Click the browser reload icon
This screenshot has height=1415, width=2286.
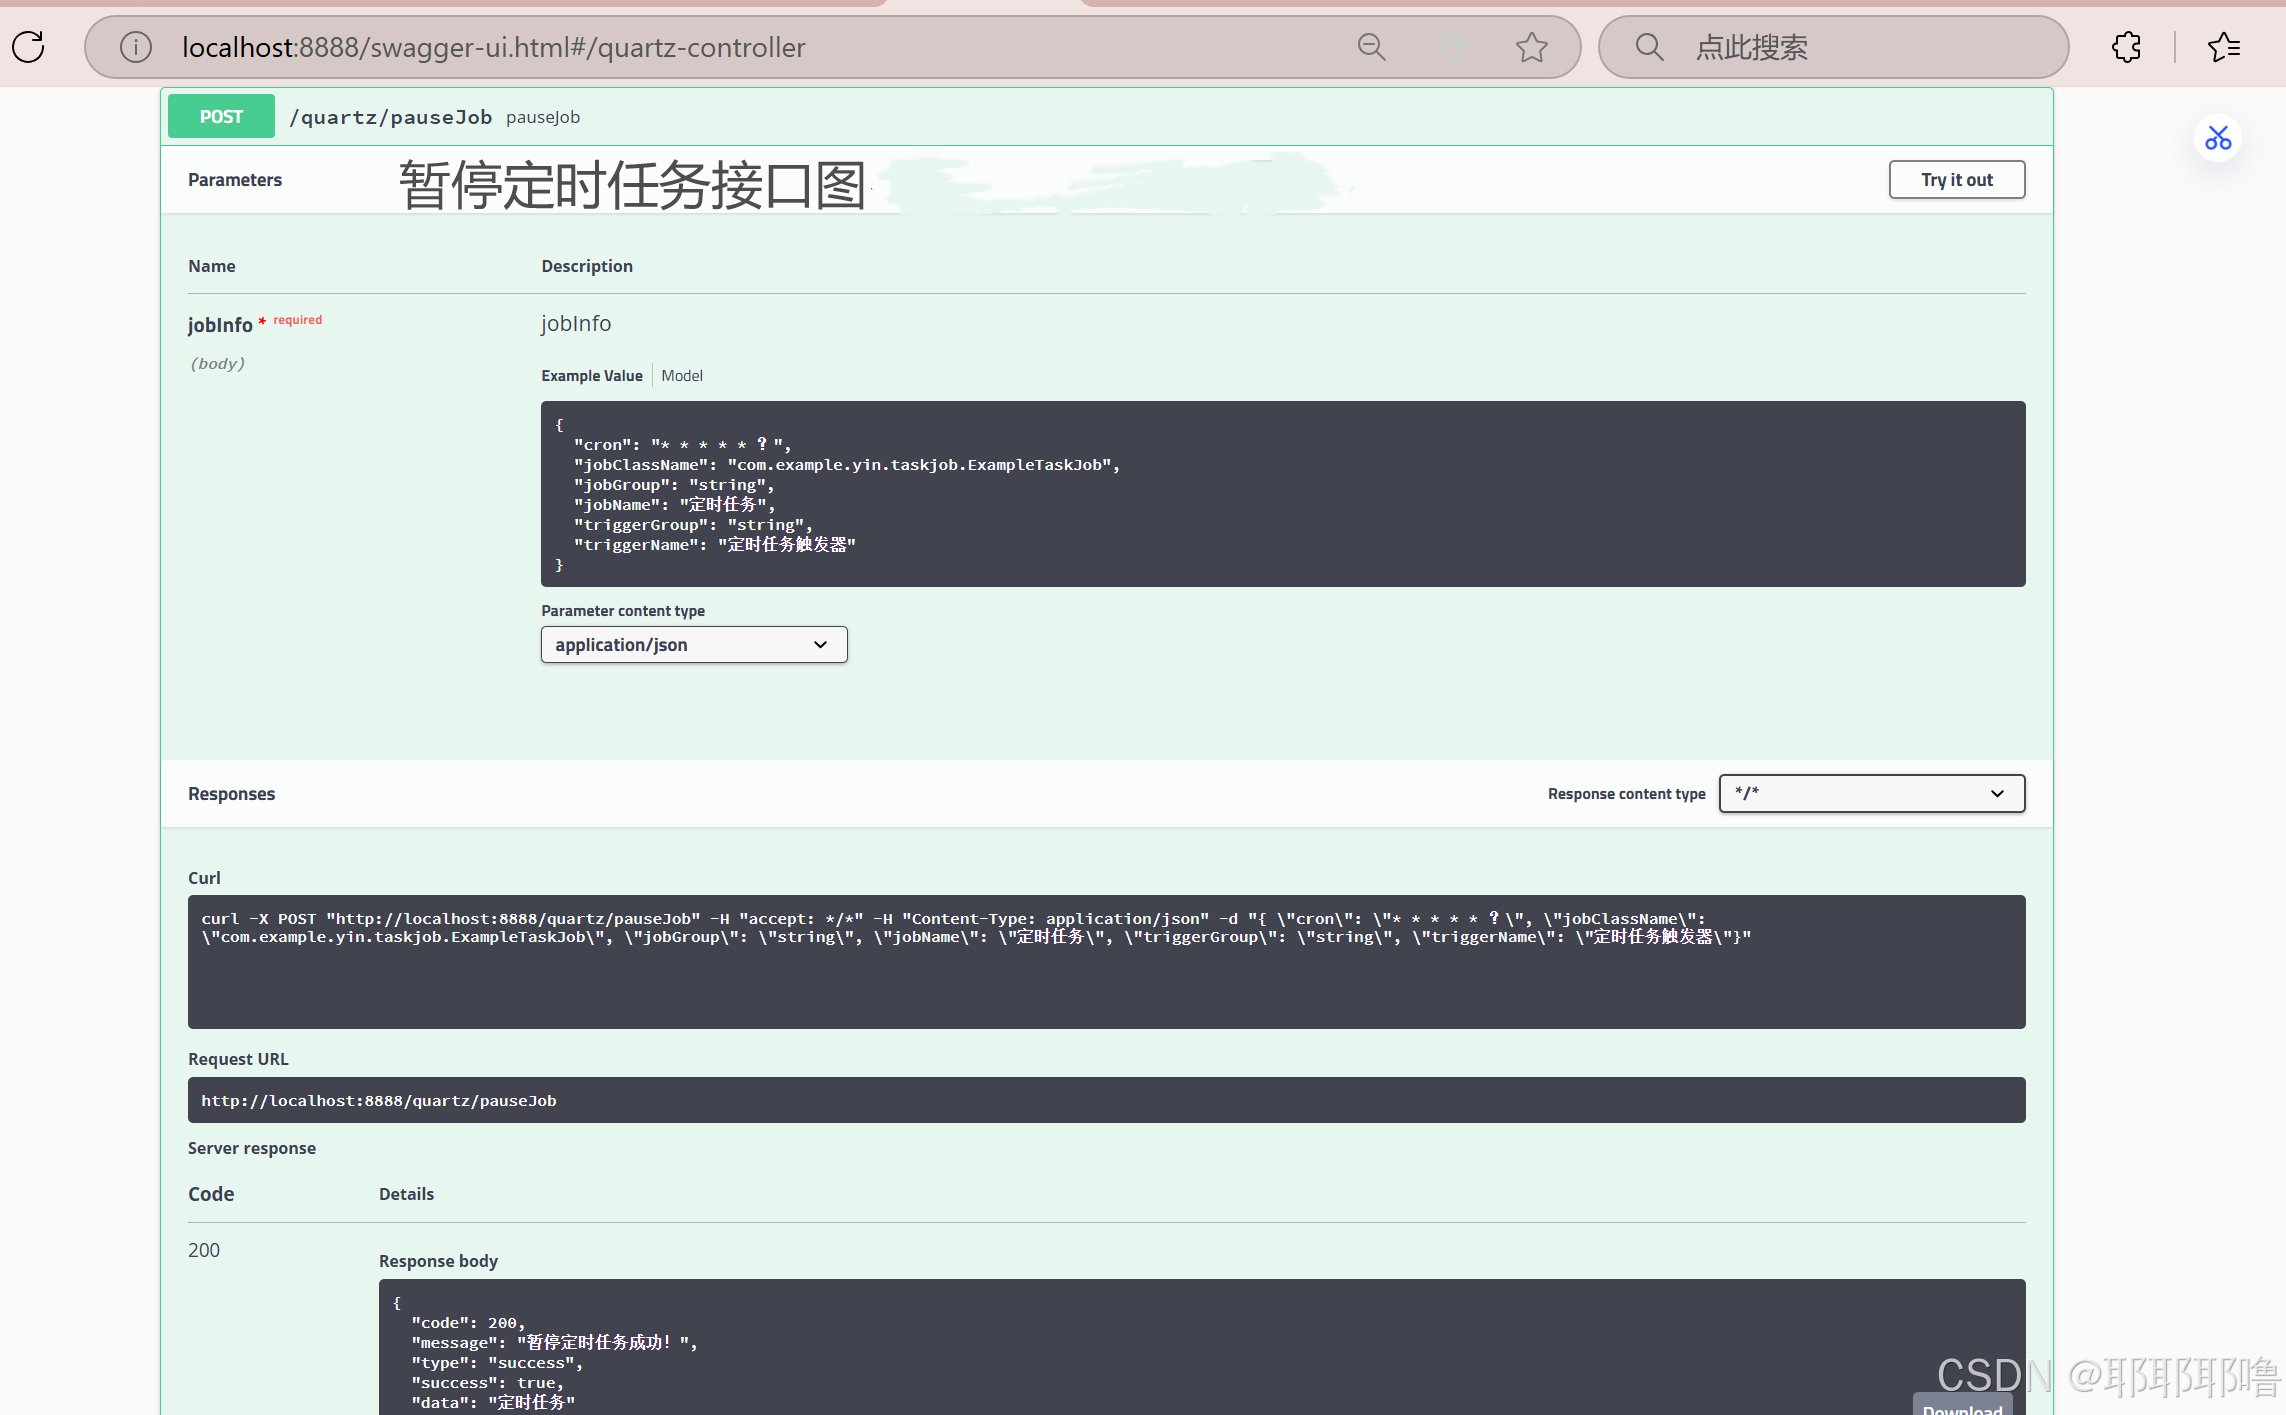29,47
